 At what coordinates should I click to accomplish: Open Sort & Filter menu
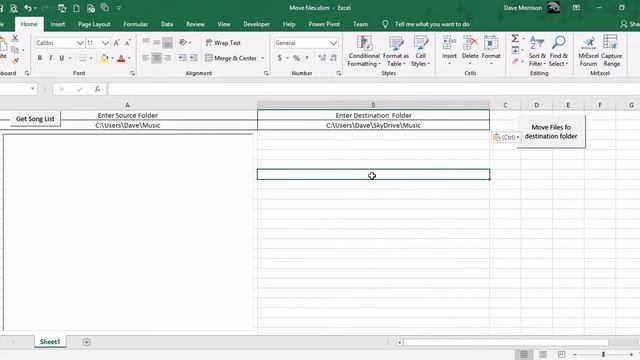[537, 51]
